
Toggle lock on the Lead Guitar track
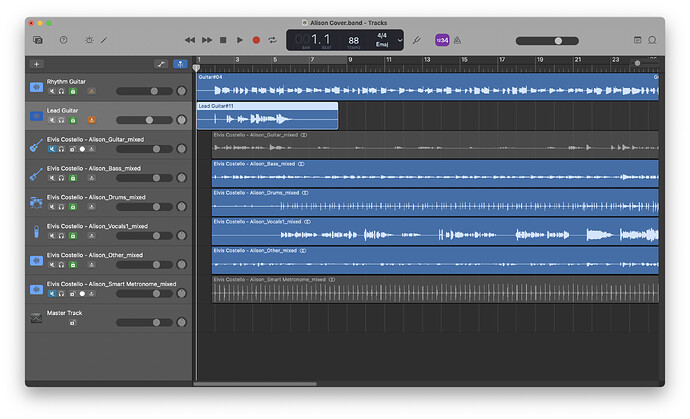tap(73, 120)
